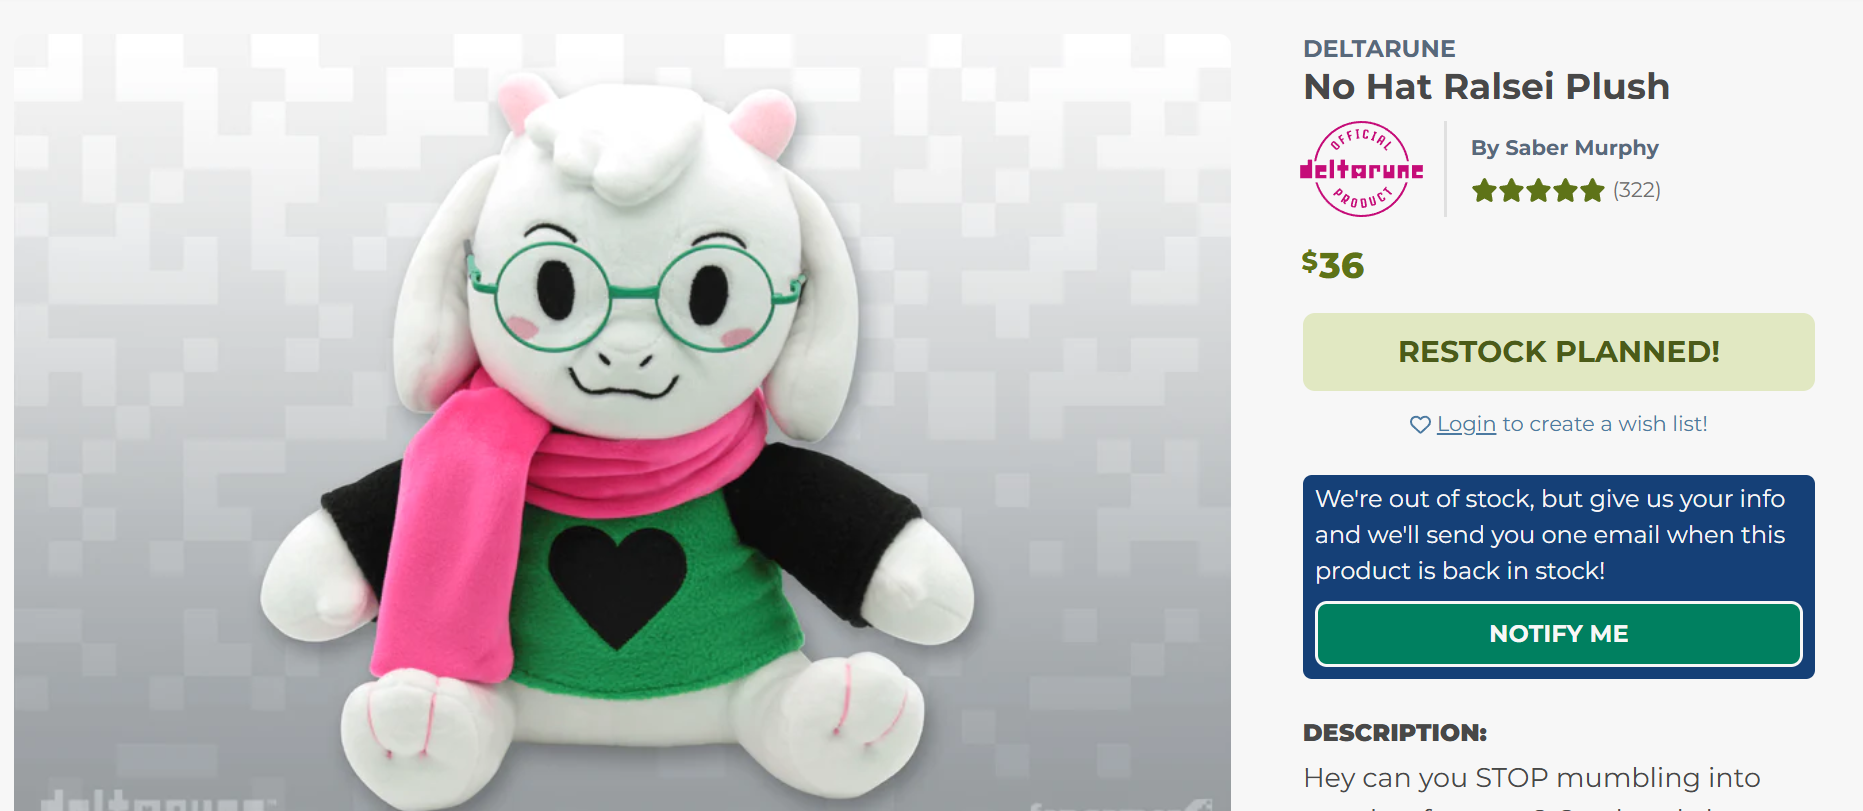Click the RESTOCK PLANNED! button
This screenshot has width=1863, height=811.
[1558, 352]
